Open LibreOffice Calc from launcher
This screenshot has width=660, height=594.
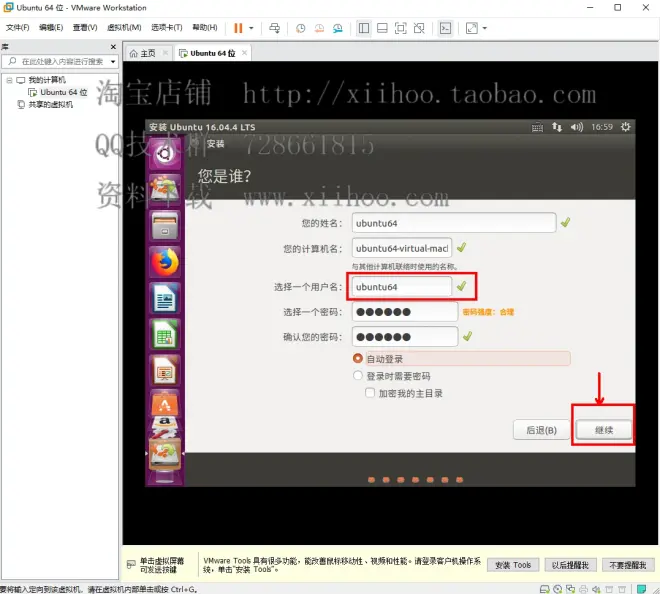165,335
